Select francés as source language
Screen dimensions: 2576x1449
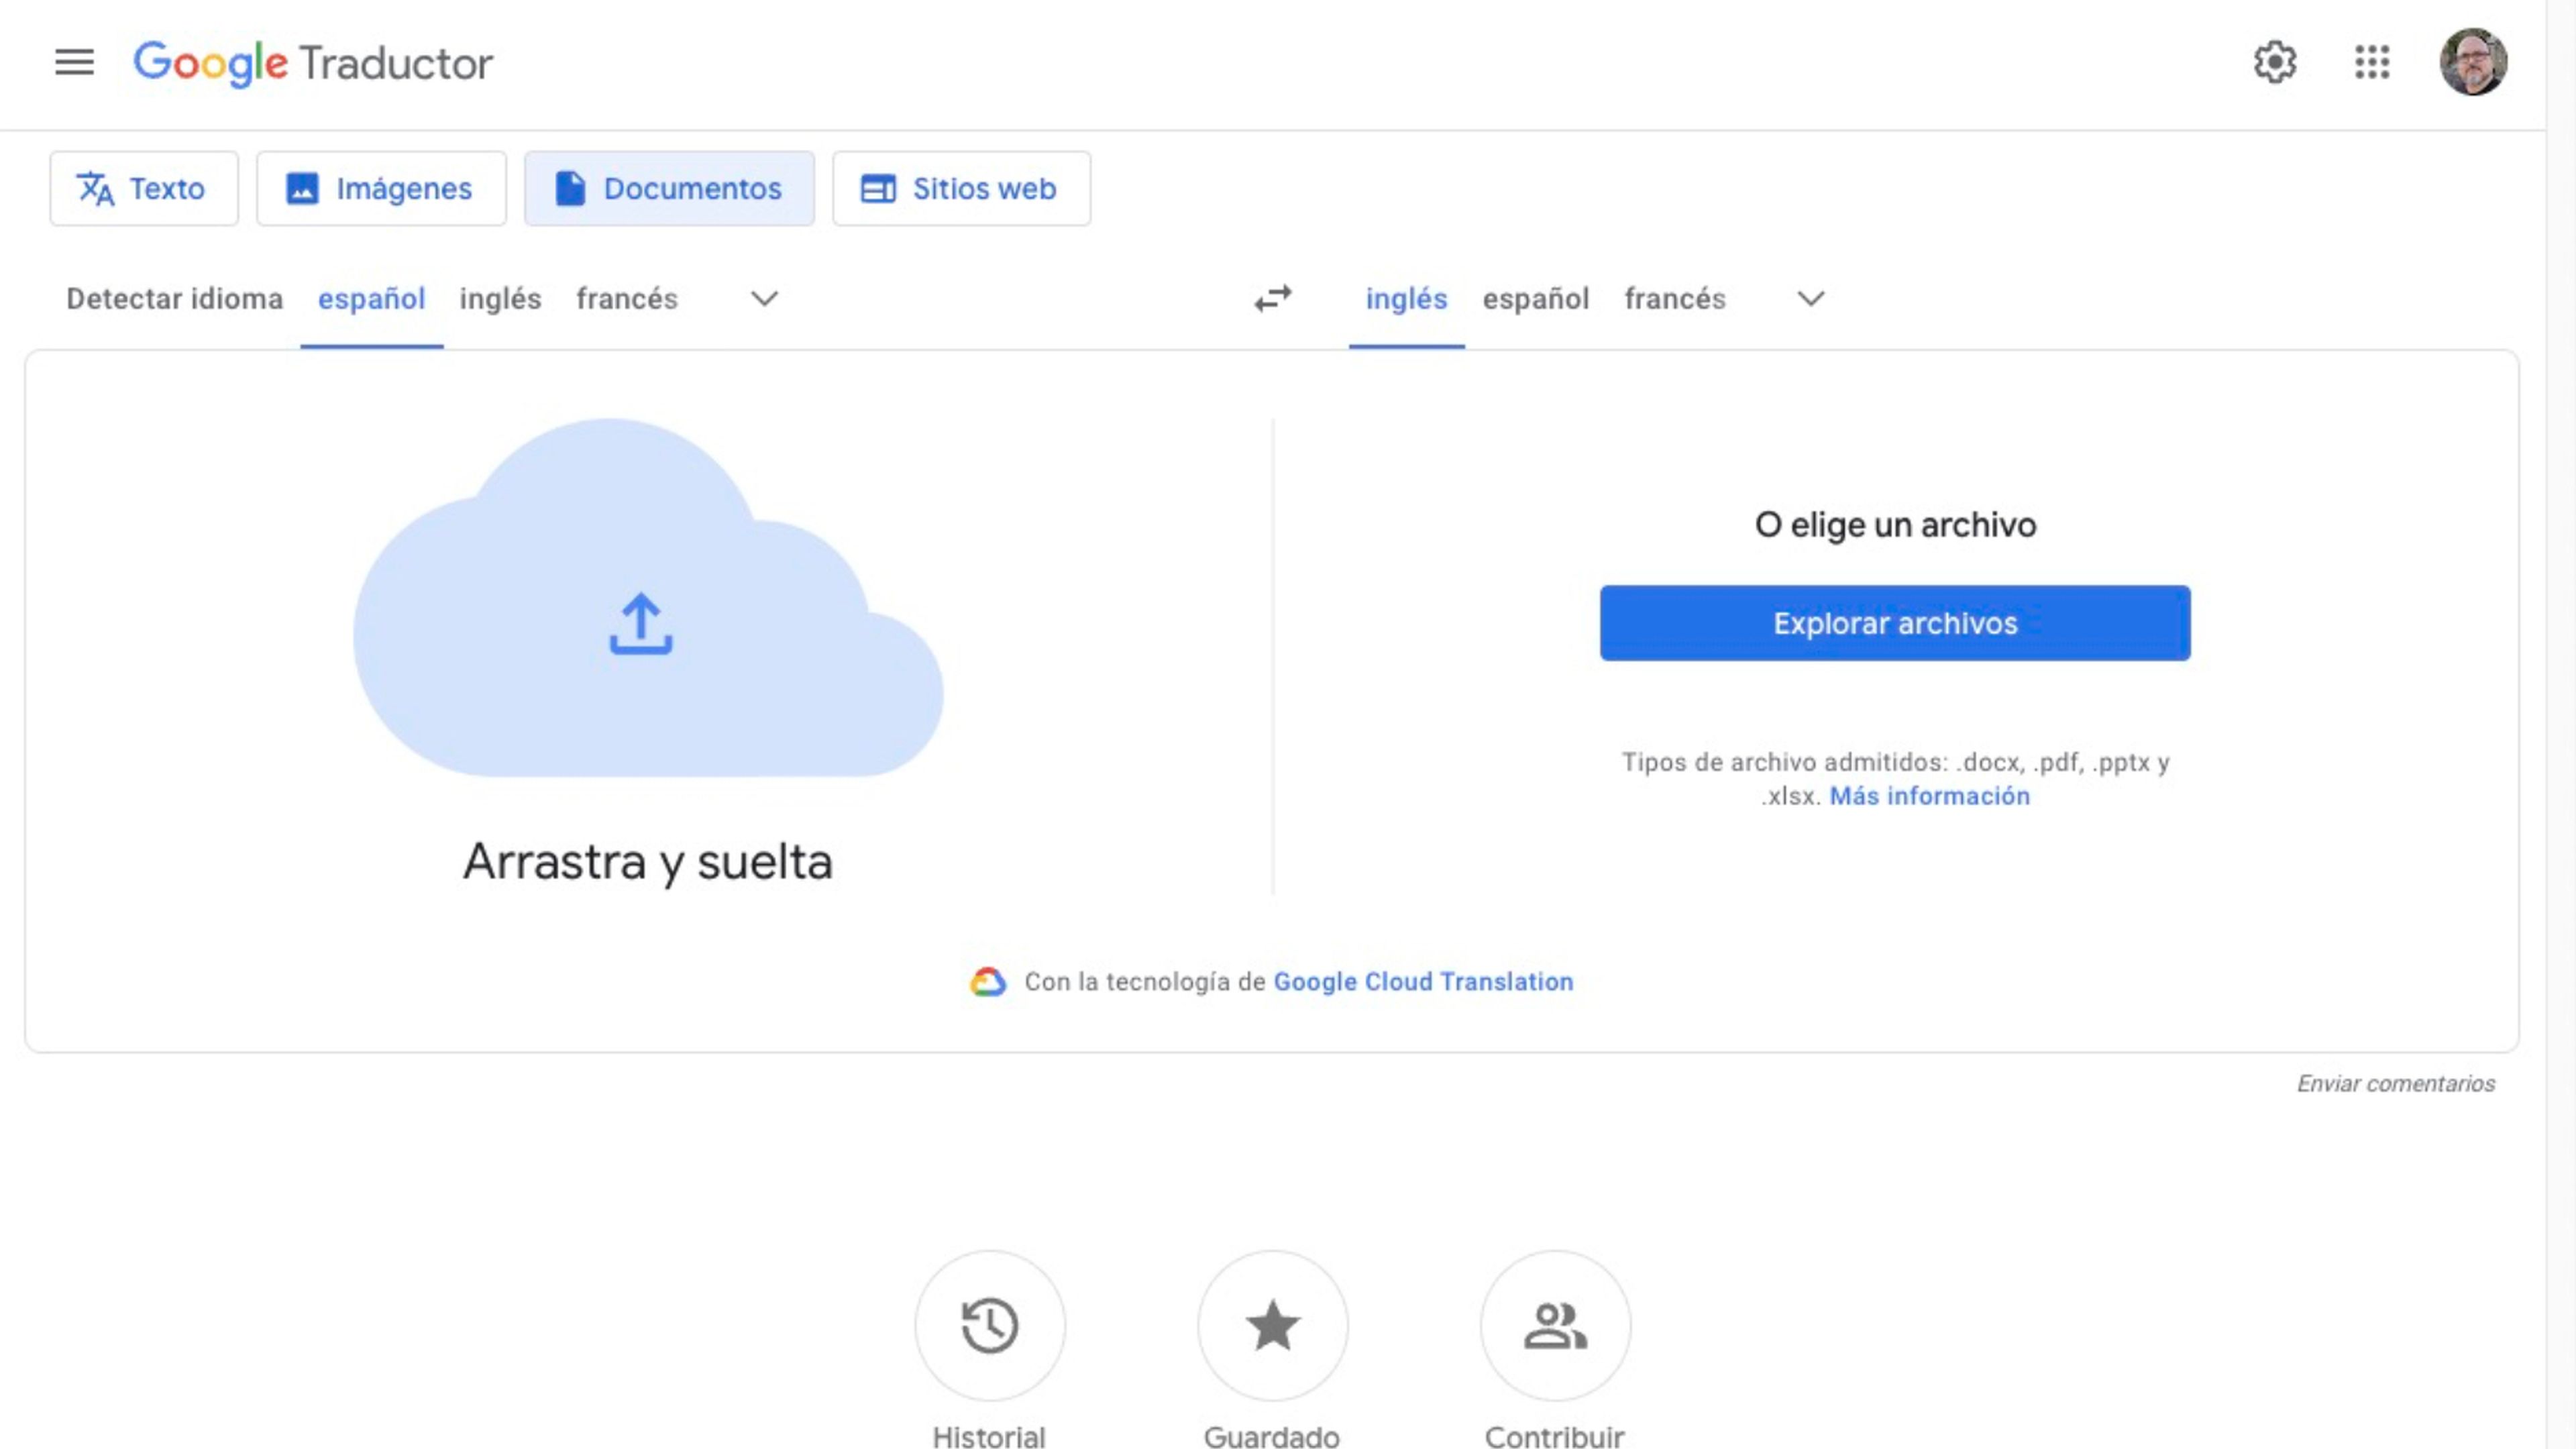[627, 299]
